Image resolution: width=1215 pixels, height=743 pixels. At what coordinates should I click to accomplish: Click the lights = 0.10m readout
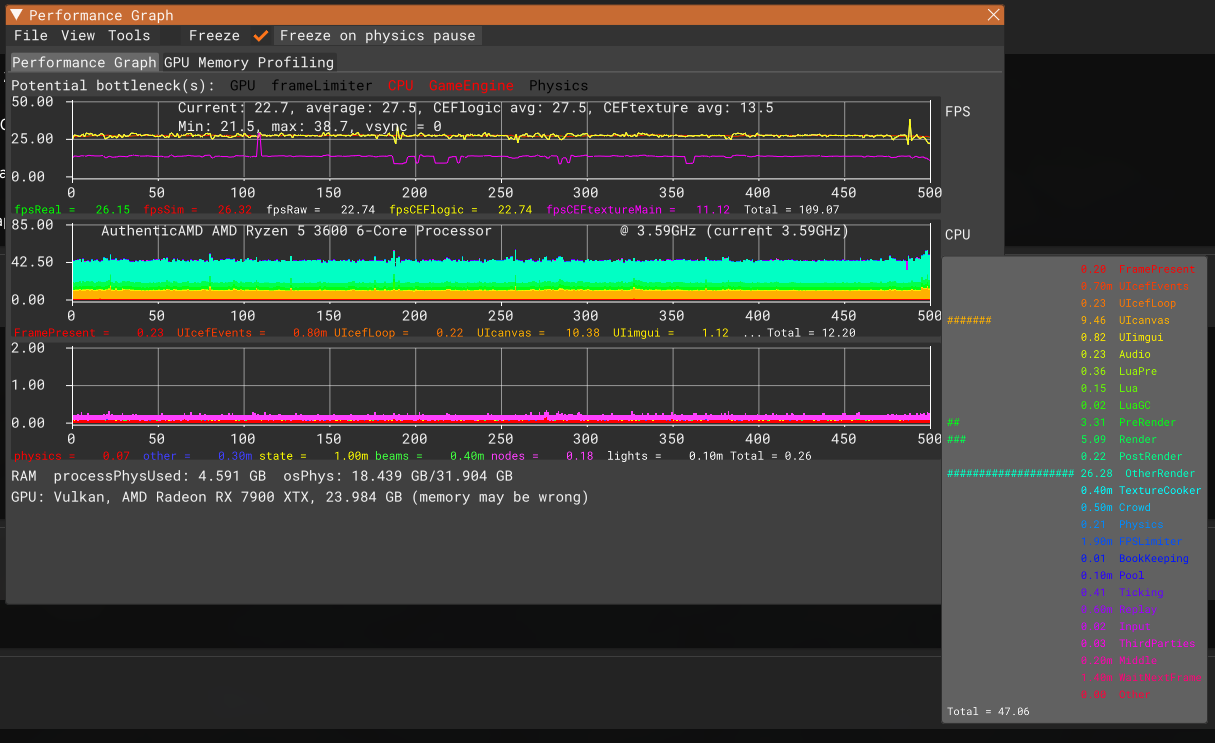point(666,456)
